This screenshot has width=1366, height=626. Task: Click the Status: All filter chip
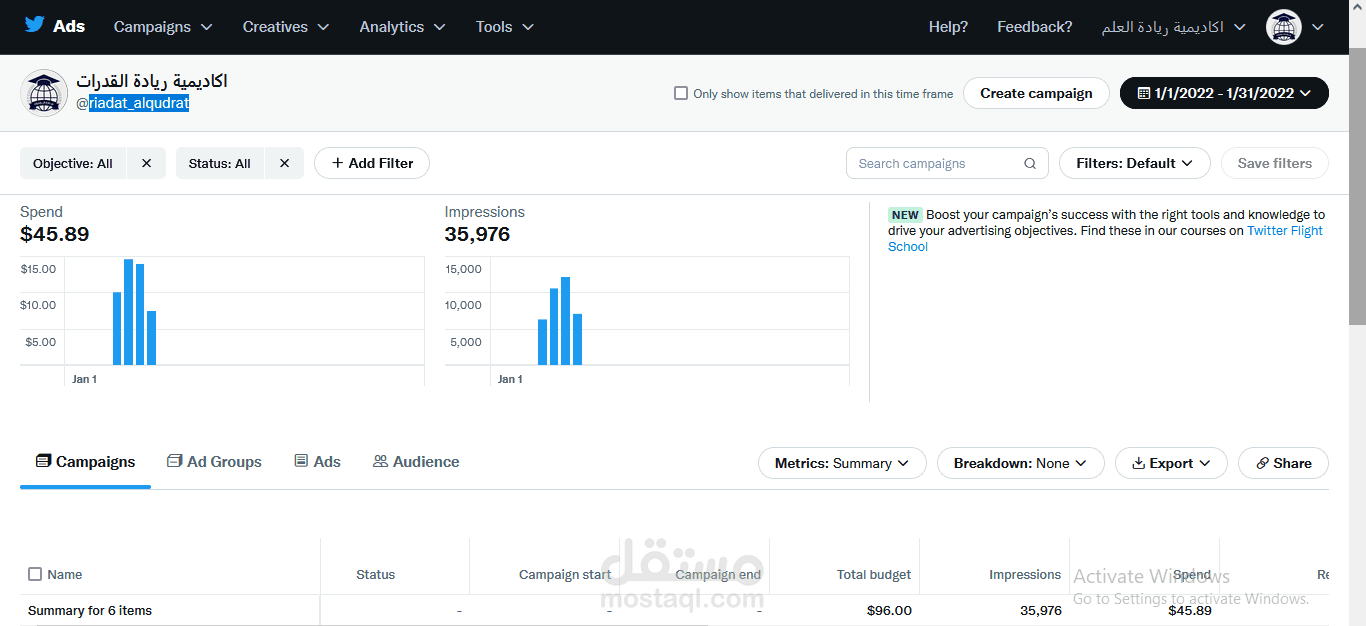click(x=220, y=163)
